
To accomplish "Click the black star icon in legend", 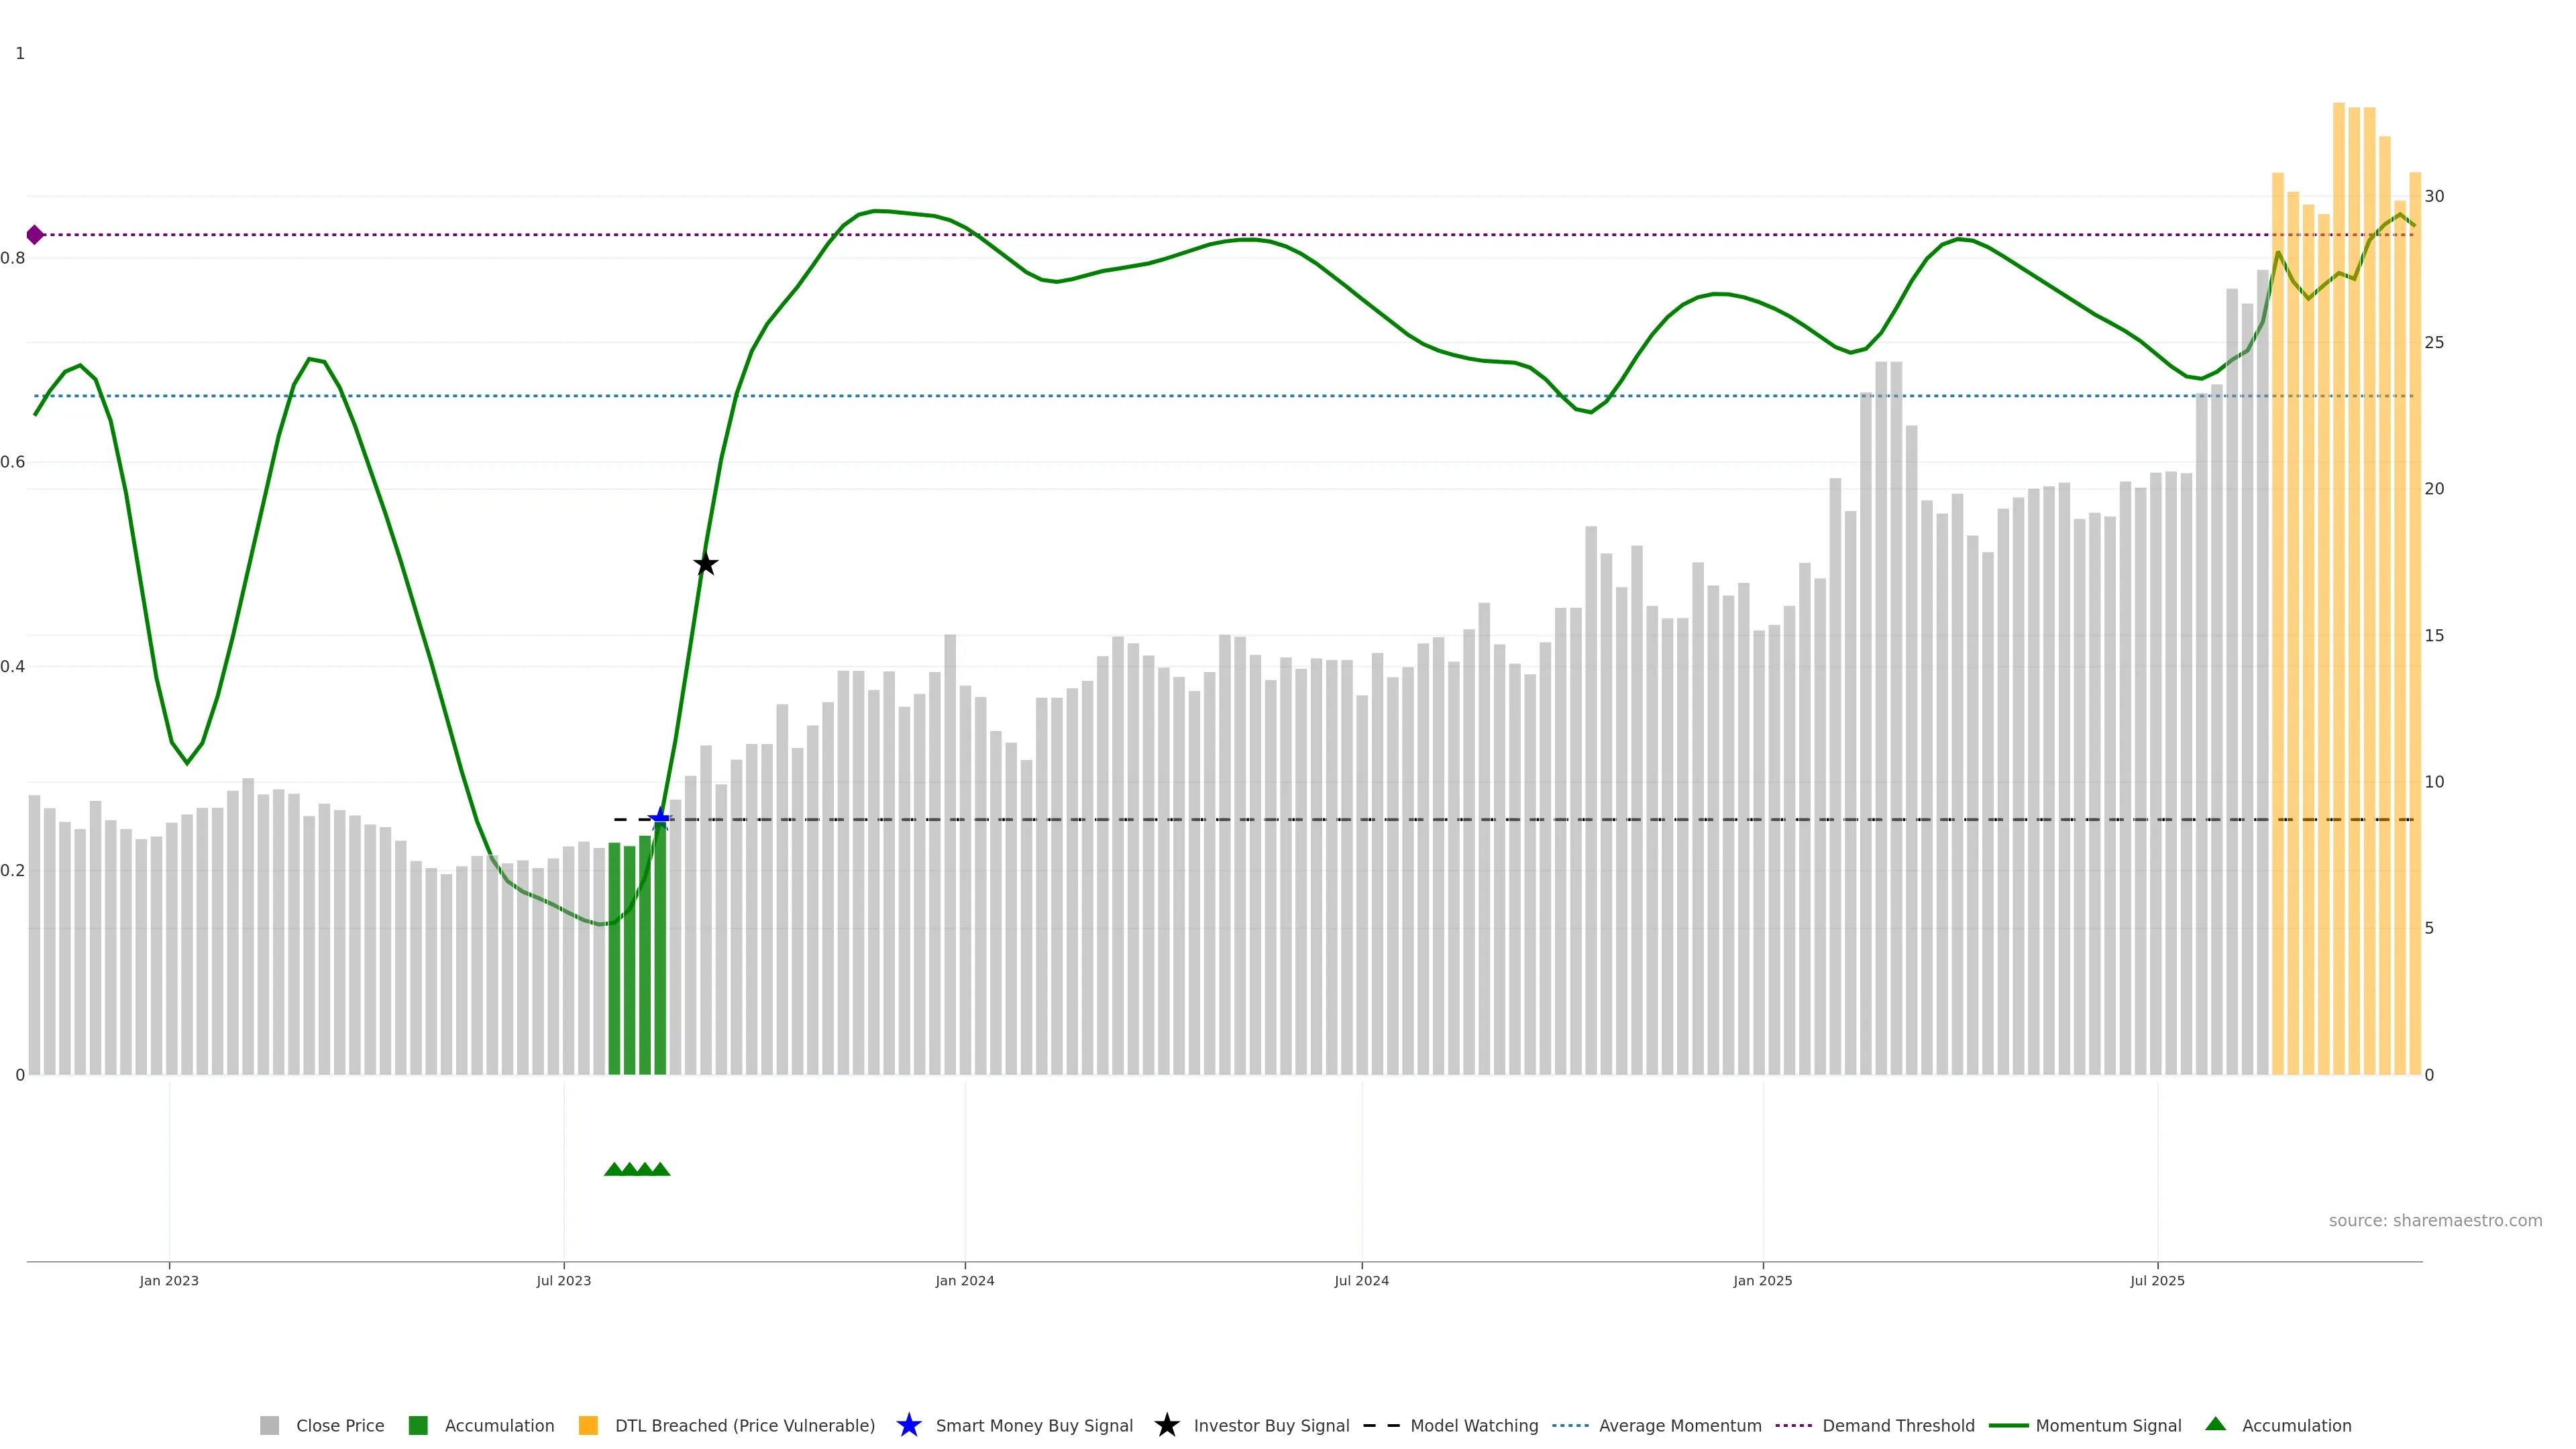I will coord(1166,1426).
